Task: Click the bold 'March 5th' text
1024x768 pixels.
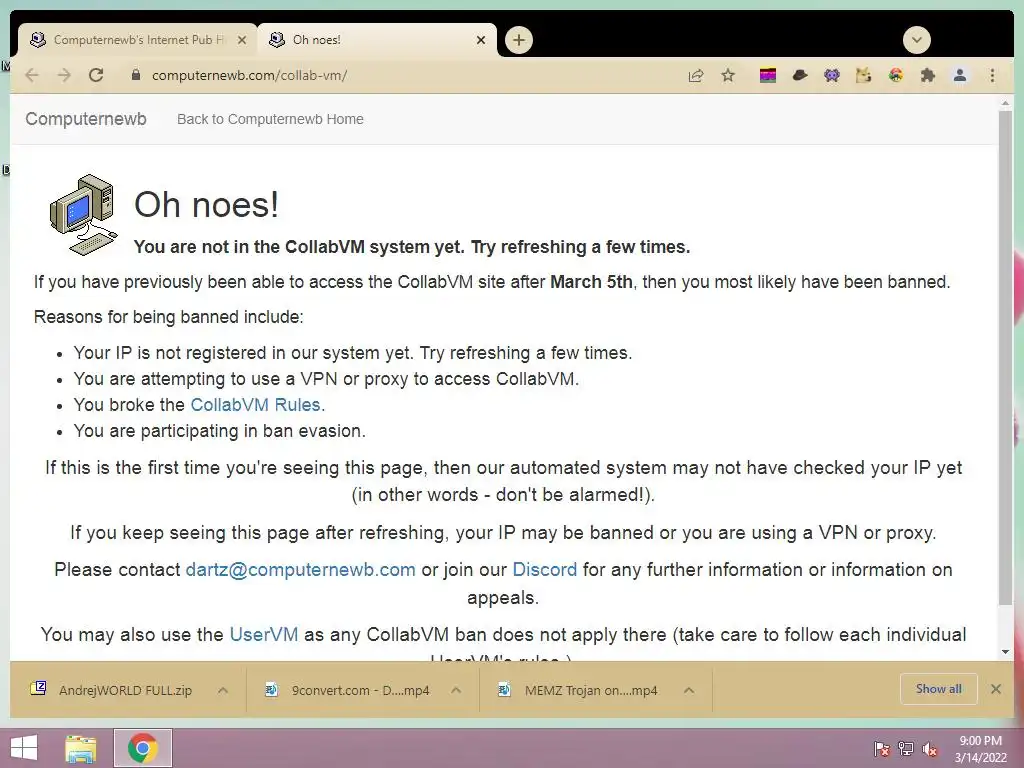Action: pyautogui.click(x=591, y=282)
